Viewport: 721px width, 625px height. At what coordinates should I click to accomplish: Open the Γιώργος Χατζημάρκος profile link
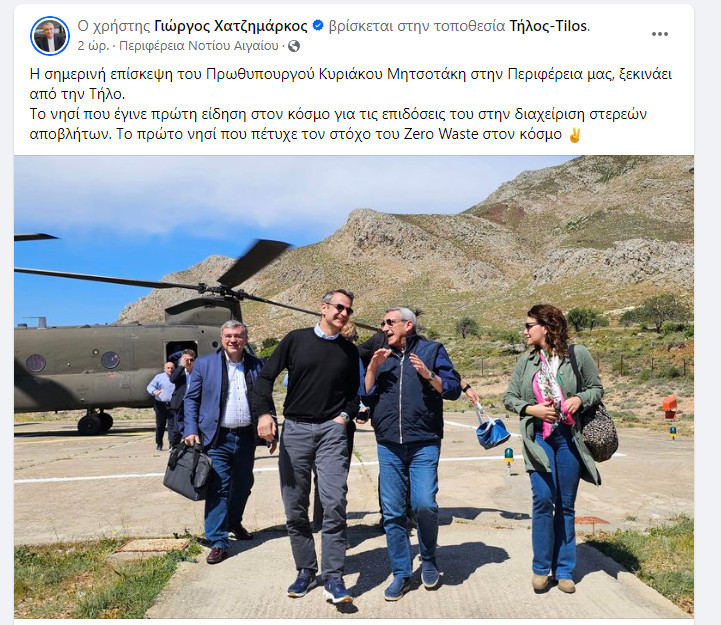tap(231, 26)
